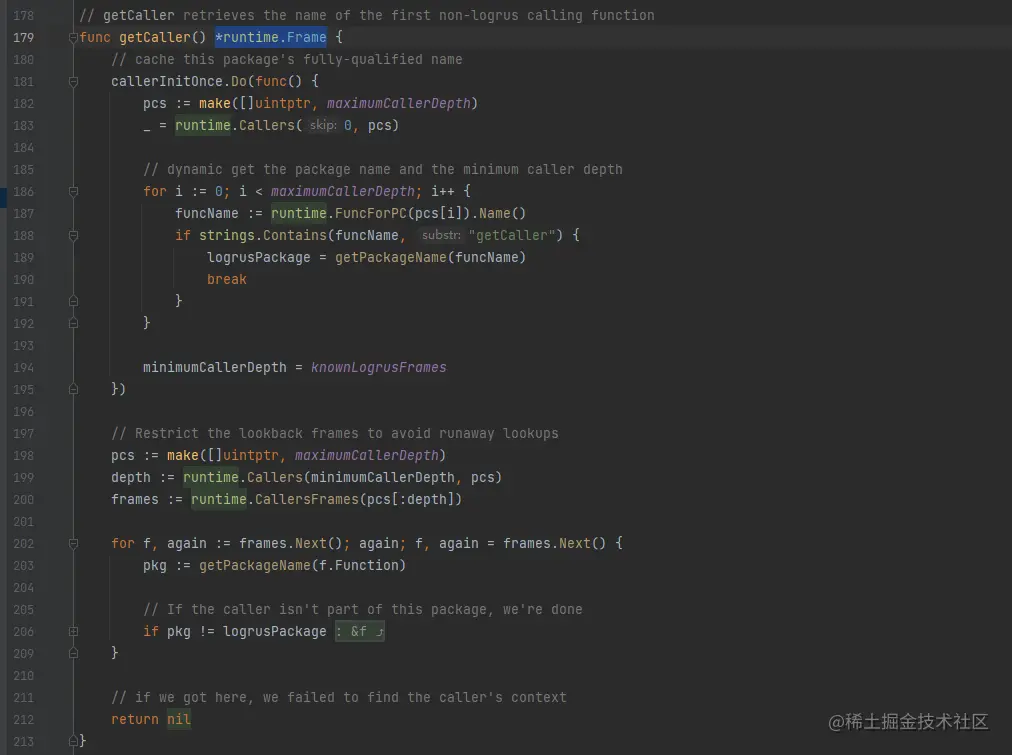This screenshot has height=755, width=1012.
Task: Click minimumCallerDepth assignment on line 194
Action: point(214,367)
